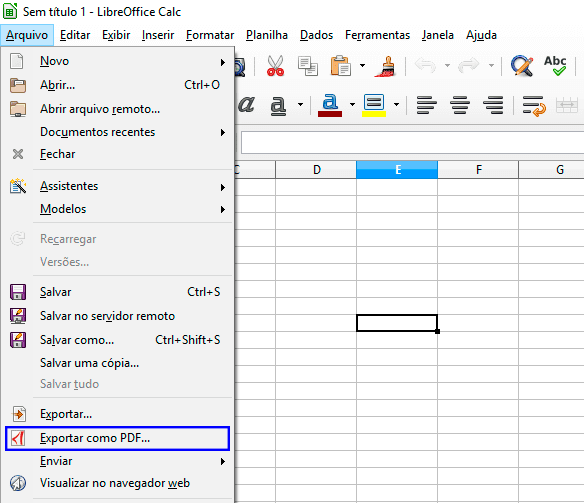Choose Exportar como PDF... menu entry

pos(118,438)
